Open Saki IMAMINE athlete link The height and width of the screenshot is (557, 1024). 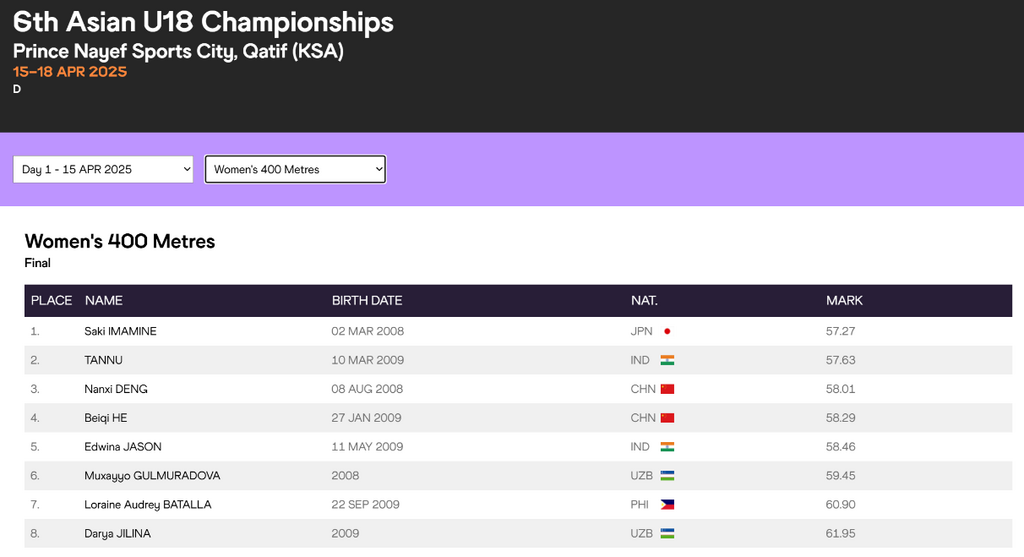pyautogui.click(x=120, y=331)
